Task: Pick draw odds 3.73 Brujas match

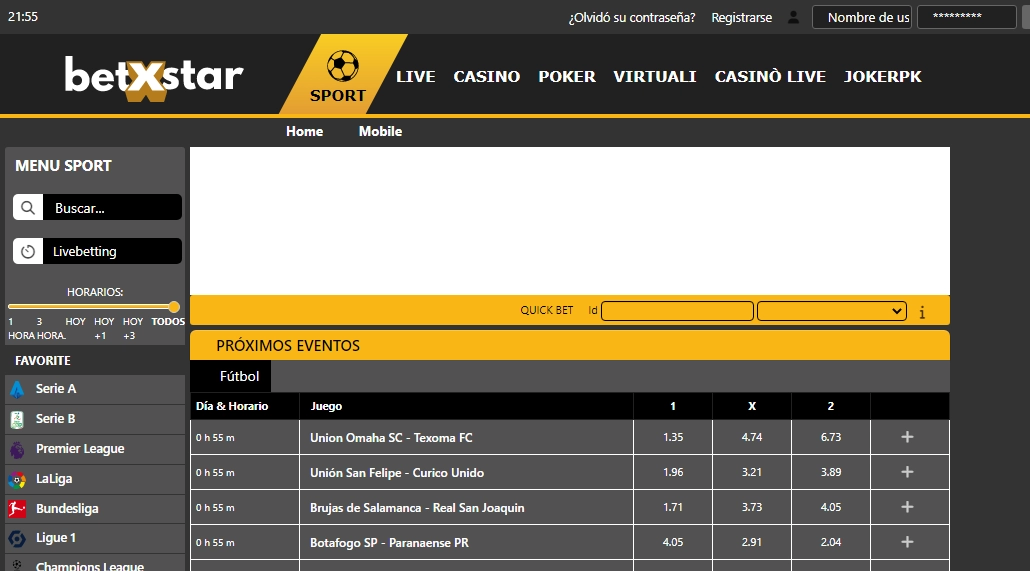Action: pyautogui.click(x=751, y=507)
